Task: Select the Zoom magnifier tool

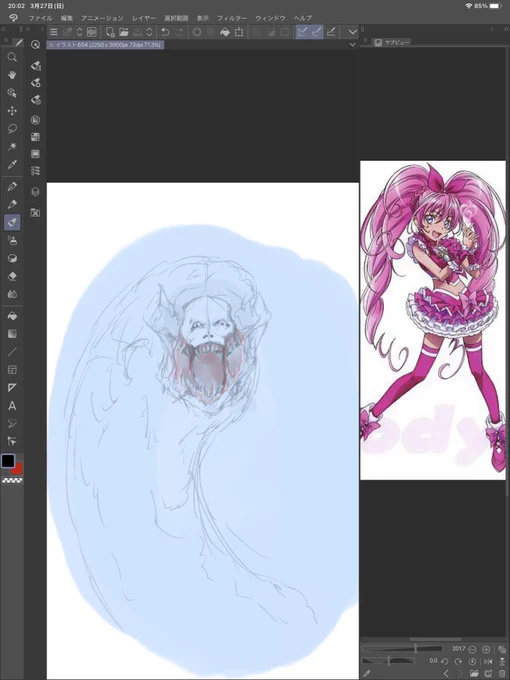Action: (12, 57)
